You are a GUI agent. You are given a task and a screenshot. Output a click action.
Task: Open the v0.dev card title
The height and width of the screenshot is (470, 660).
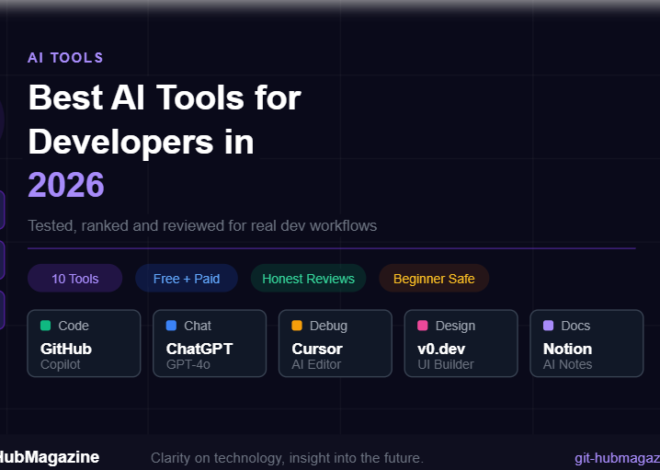(442, 349)
